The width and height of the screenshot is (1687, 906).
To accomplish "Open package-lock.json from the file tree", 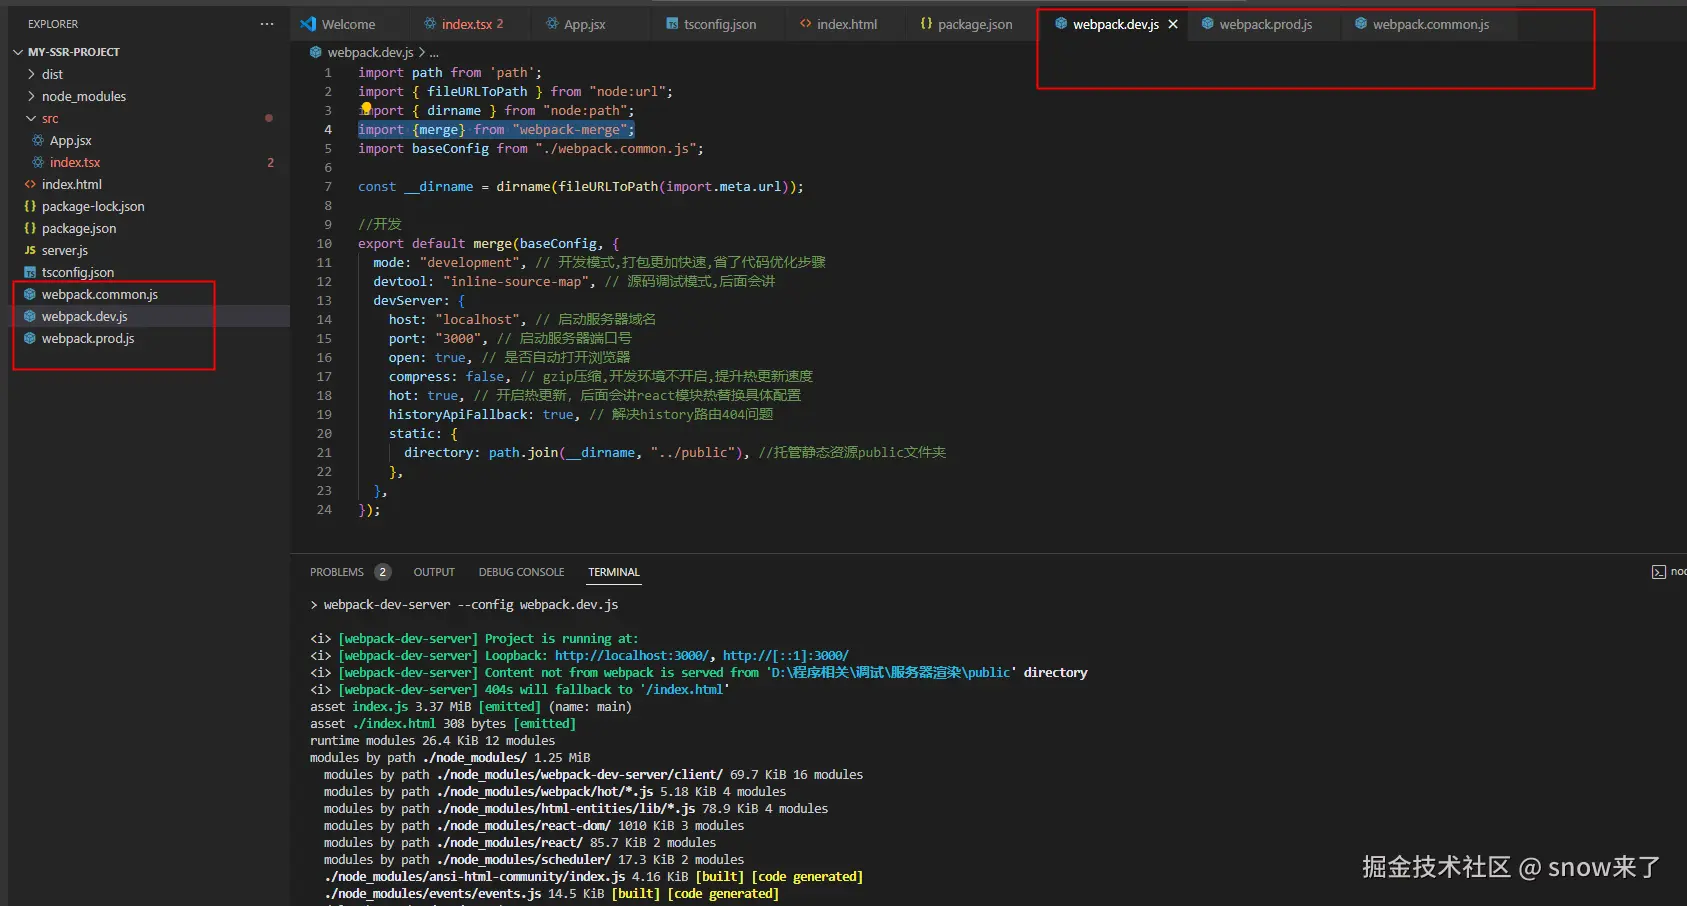I will tap(93, 206).
